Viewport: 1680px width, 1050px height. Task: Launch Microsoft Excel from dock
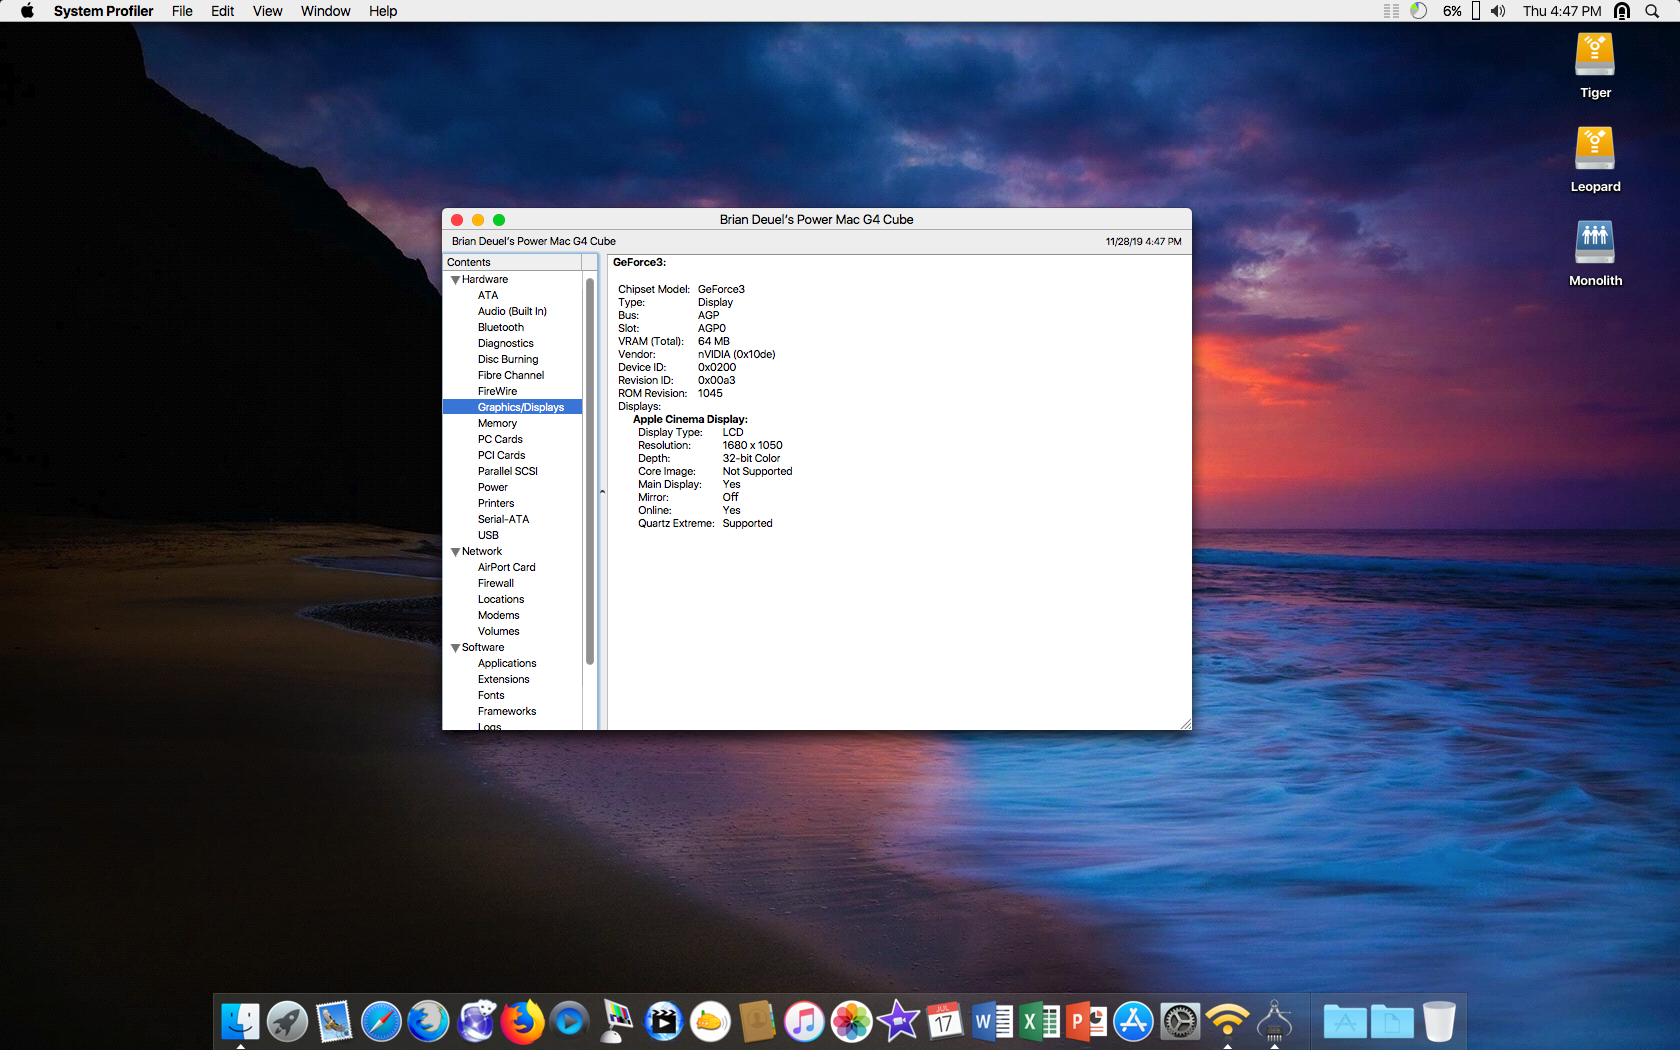[x=1039, y=1022]
